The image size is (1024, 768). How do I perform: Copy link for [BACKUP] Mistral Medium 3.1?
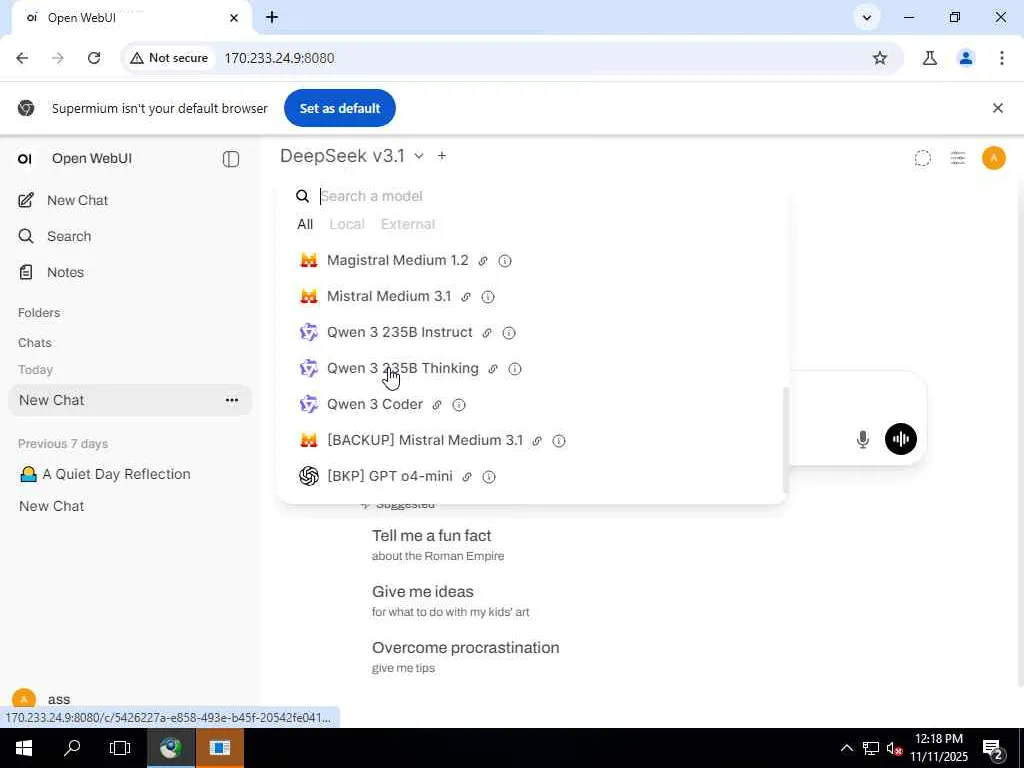537,441
